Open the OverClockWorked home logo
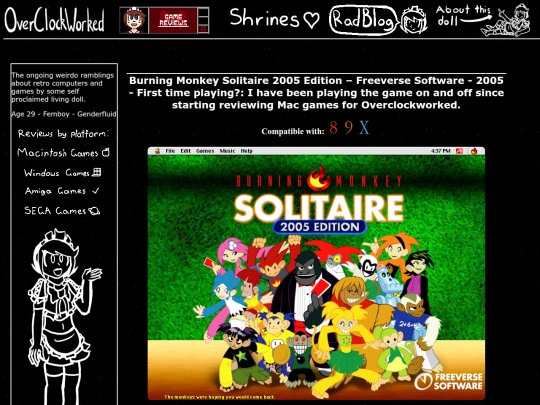The width and height of the screenshot is (540, 405). point(54,20)
